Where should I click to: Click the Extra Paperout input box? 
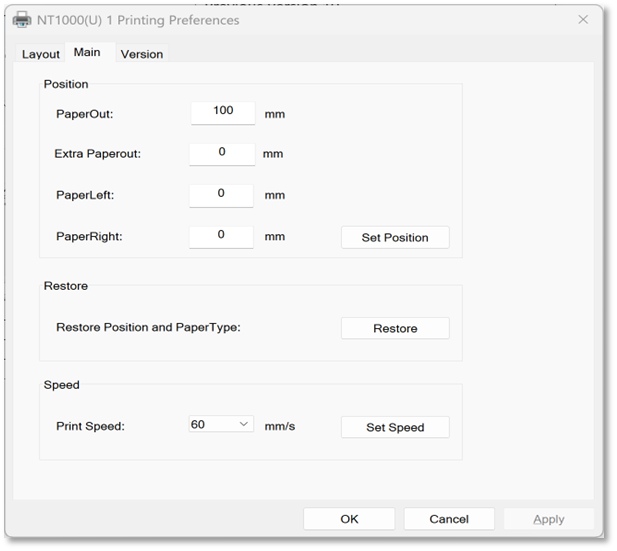[x=222, y=154]
